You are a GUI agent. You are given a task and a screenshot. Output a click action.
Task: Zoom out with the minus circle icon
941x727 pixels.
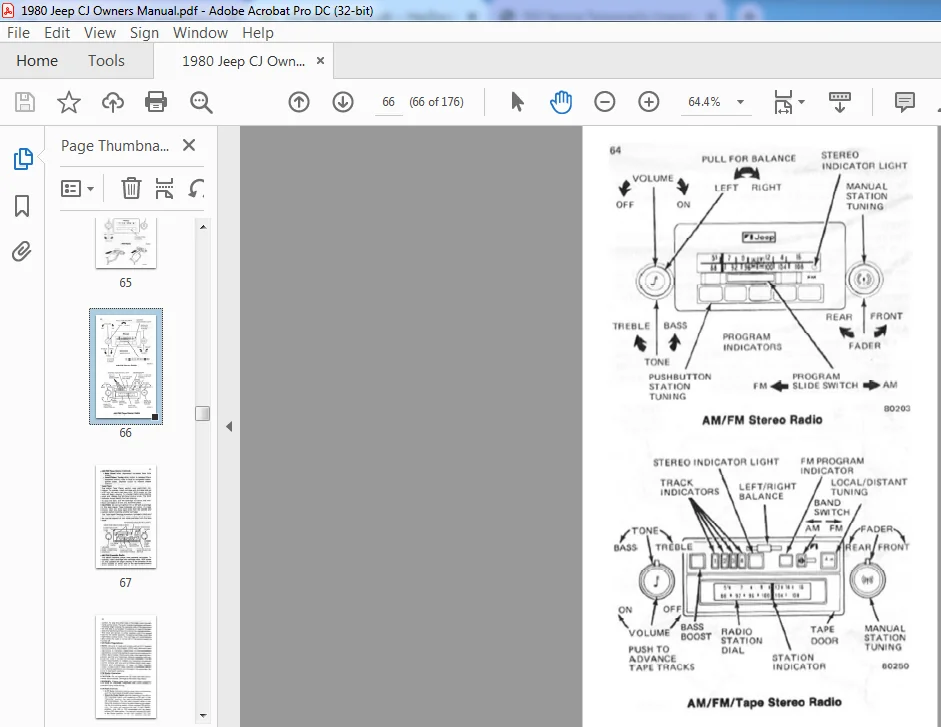tap(604, 102)
